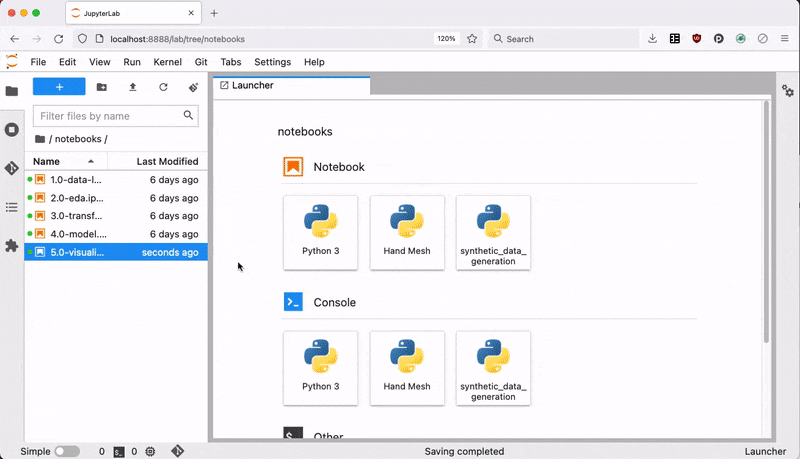Sort files by Last Modified column
Screen dimensions: 800x459
coord(158,161)
